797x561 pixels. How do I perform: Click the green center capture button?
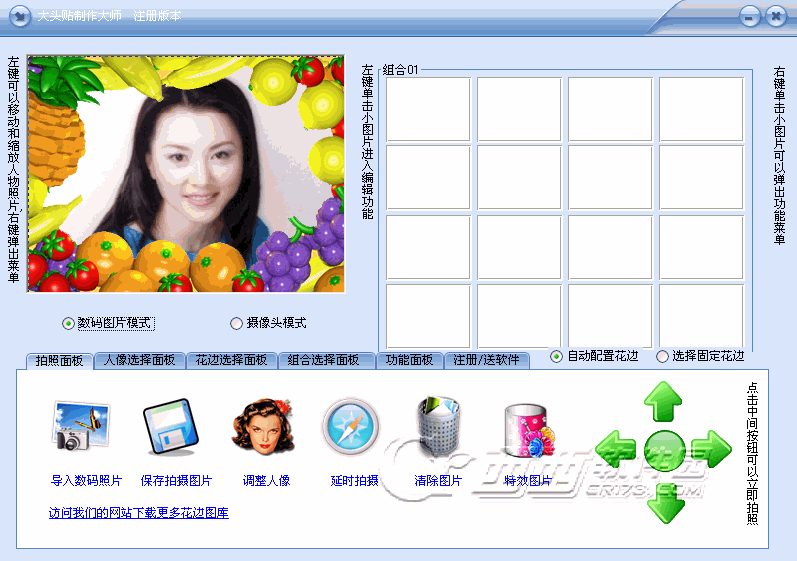[x=664, y=450]
